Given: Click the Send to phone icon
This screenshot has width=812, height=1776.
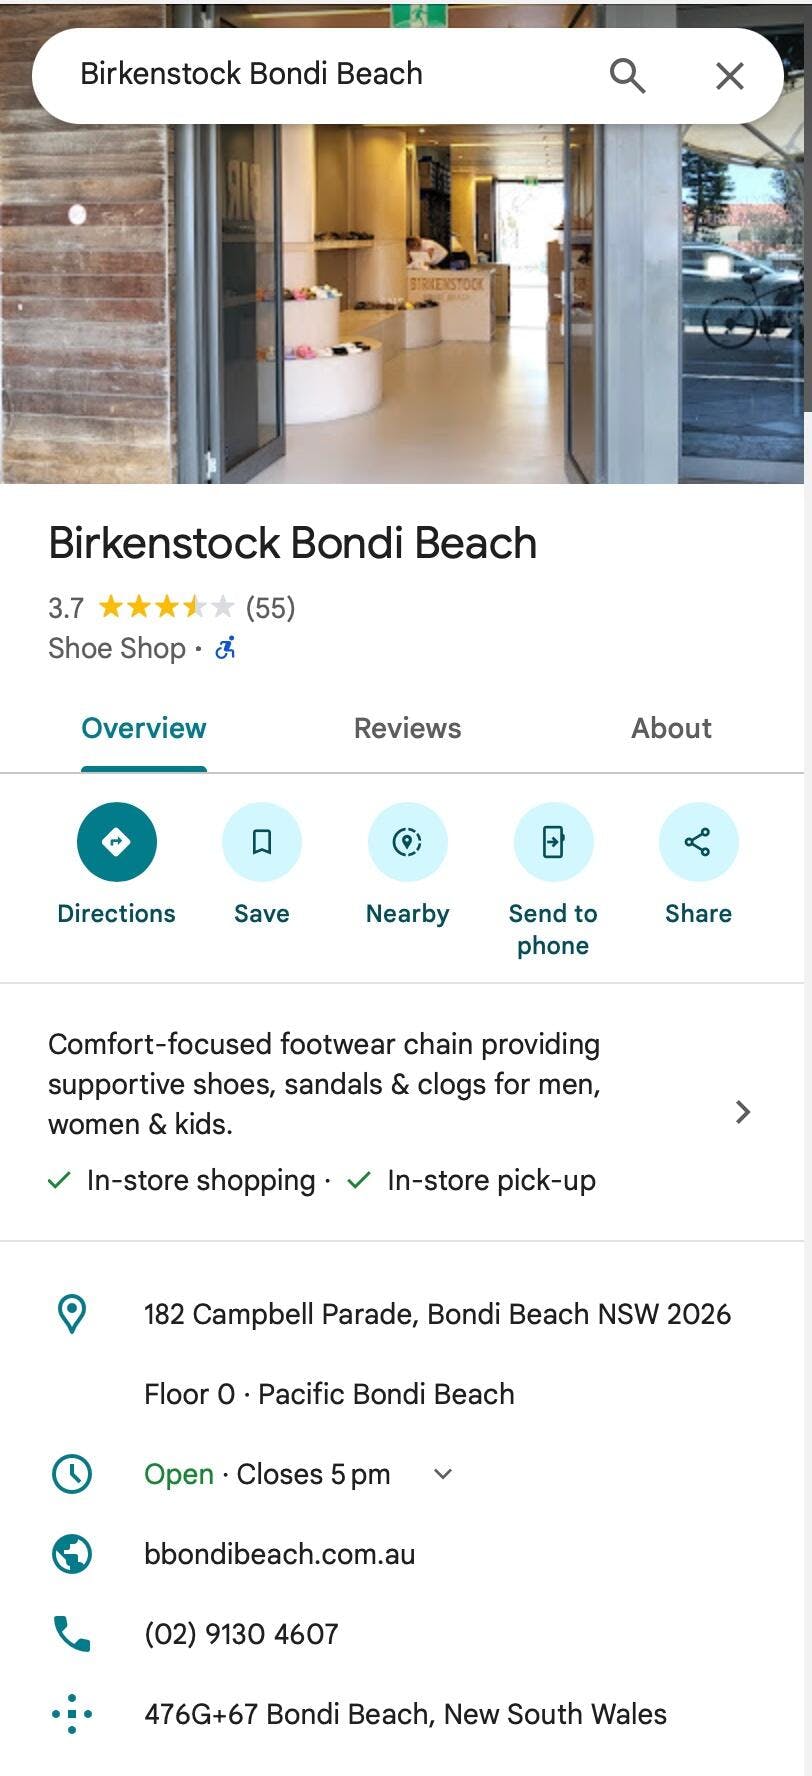Looking at the screenshot, I should pos(553,842).
